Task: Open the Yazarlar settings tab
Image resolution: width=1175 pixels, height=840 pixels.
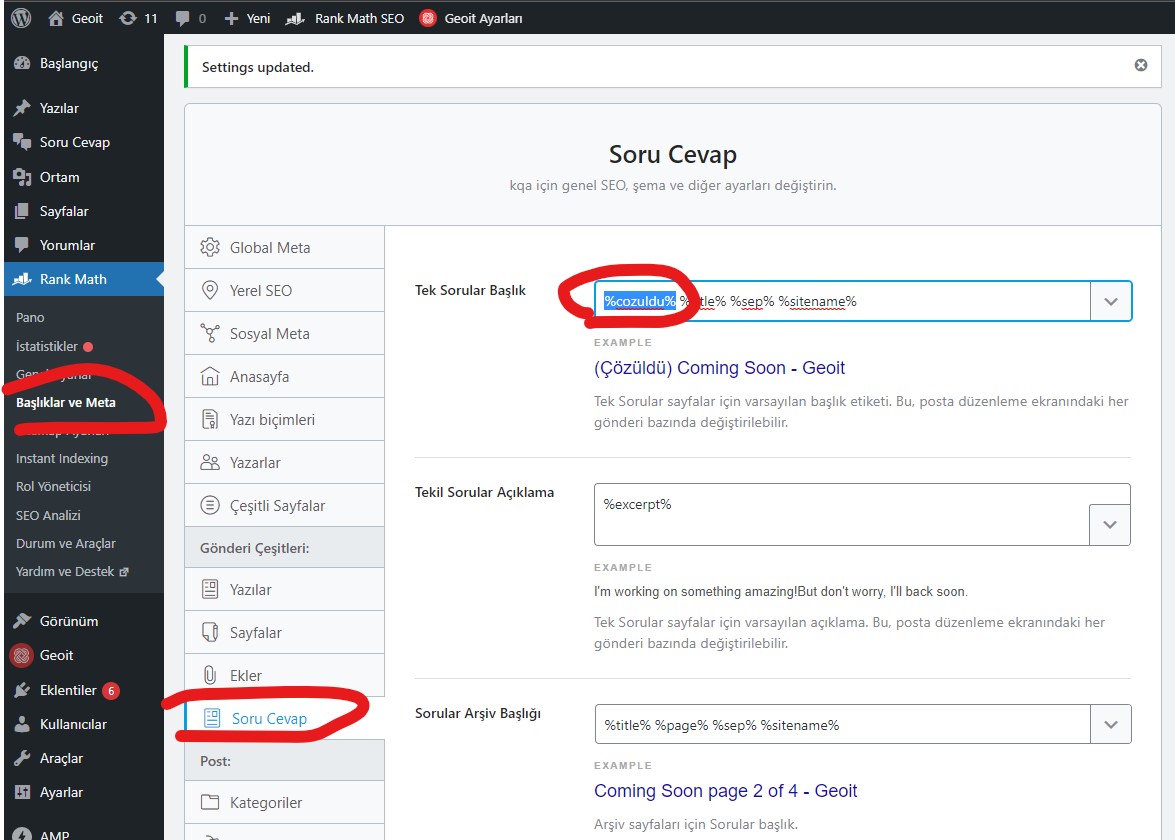Action: [x=254, y=463]
